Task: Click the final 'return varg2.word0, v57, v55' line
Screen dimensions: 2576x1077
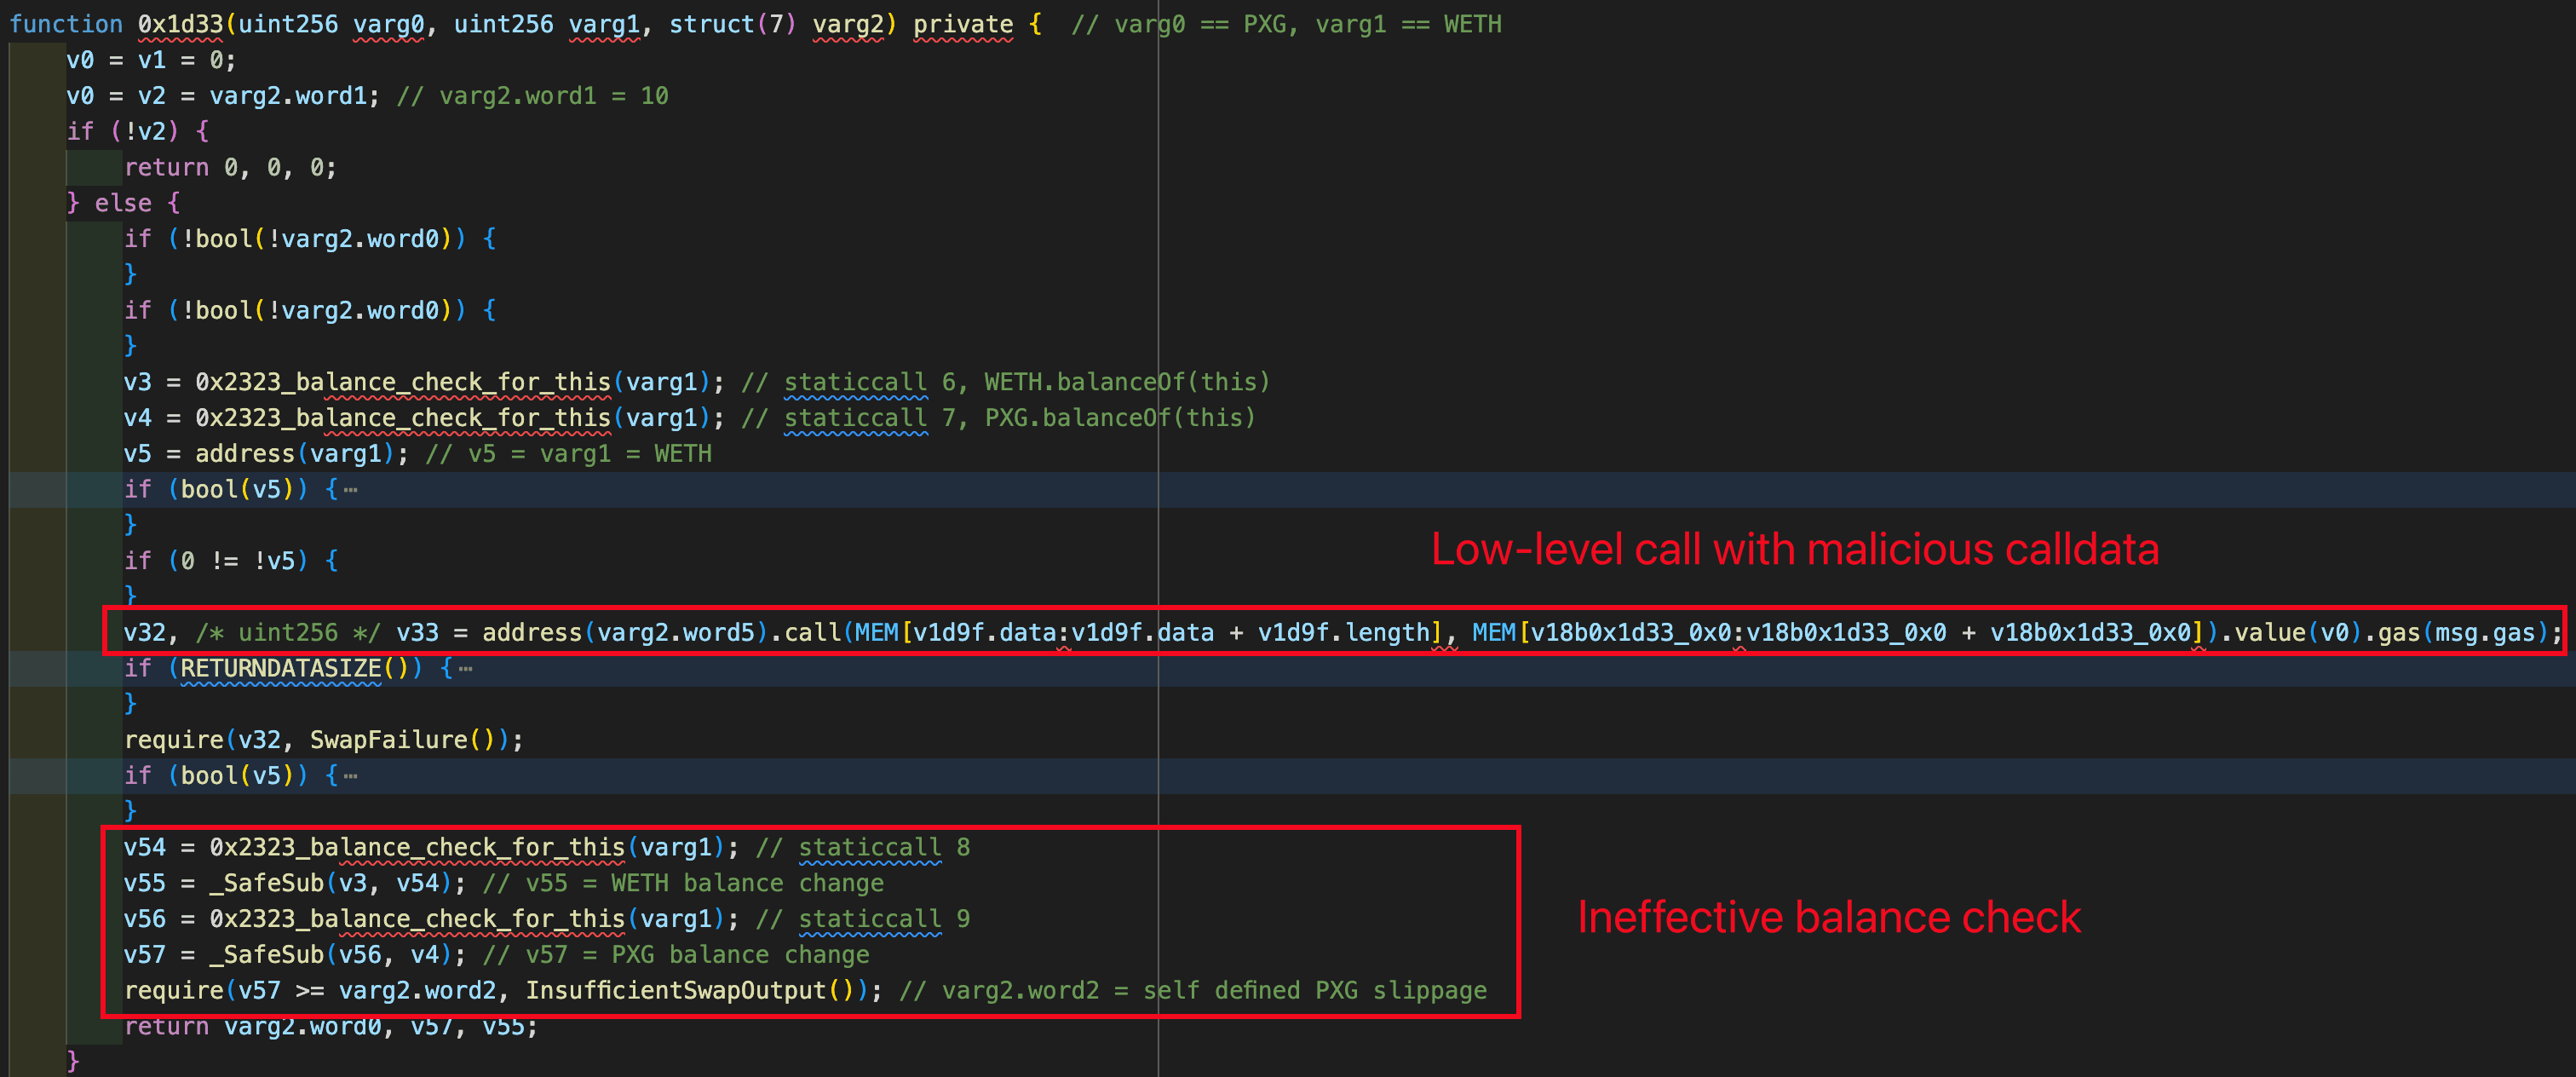Action: point(330,1027)
